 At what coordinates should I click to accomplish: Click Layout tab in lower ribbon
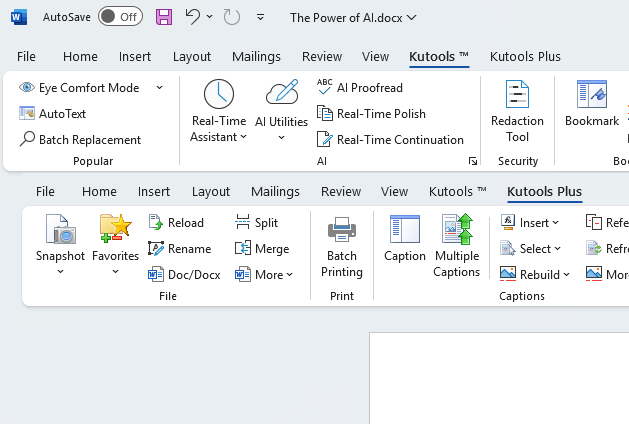click(211, 192)
